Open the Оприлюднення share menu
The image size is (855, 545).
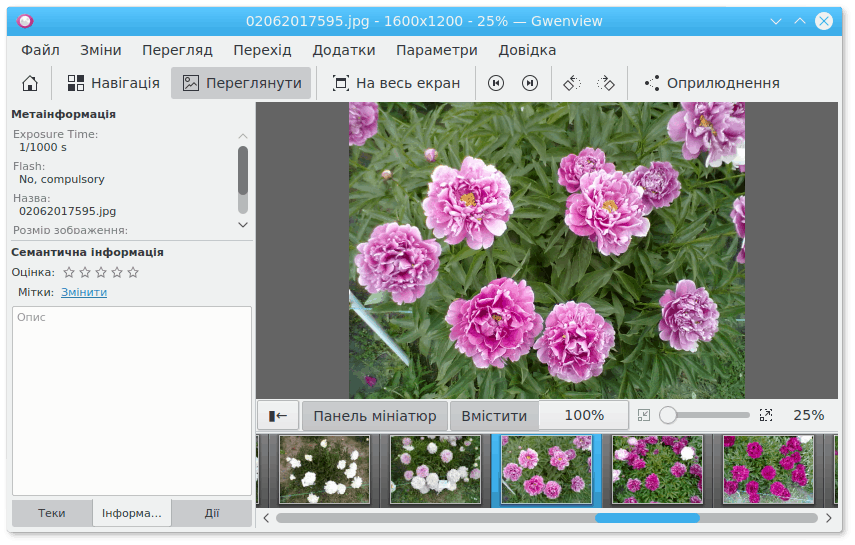[711, 83]
